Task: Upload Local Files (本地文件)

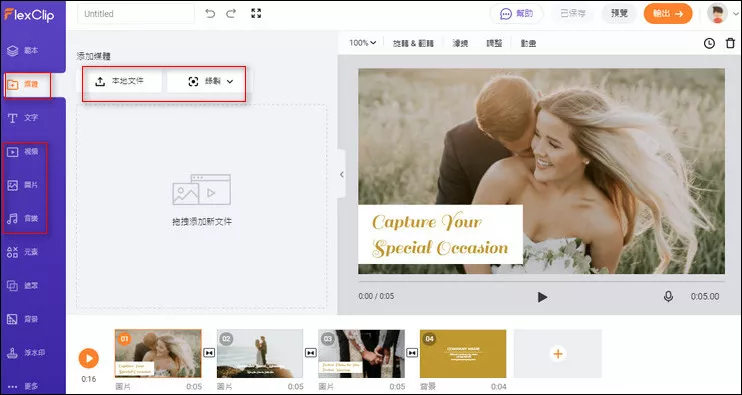Action: pos(120,81)
